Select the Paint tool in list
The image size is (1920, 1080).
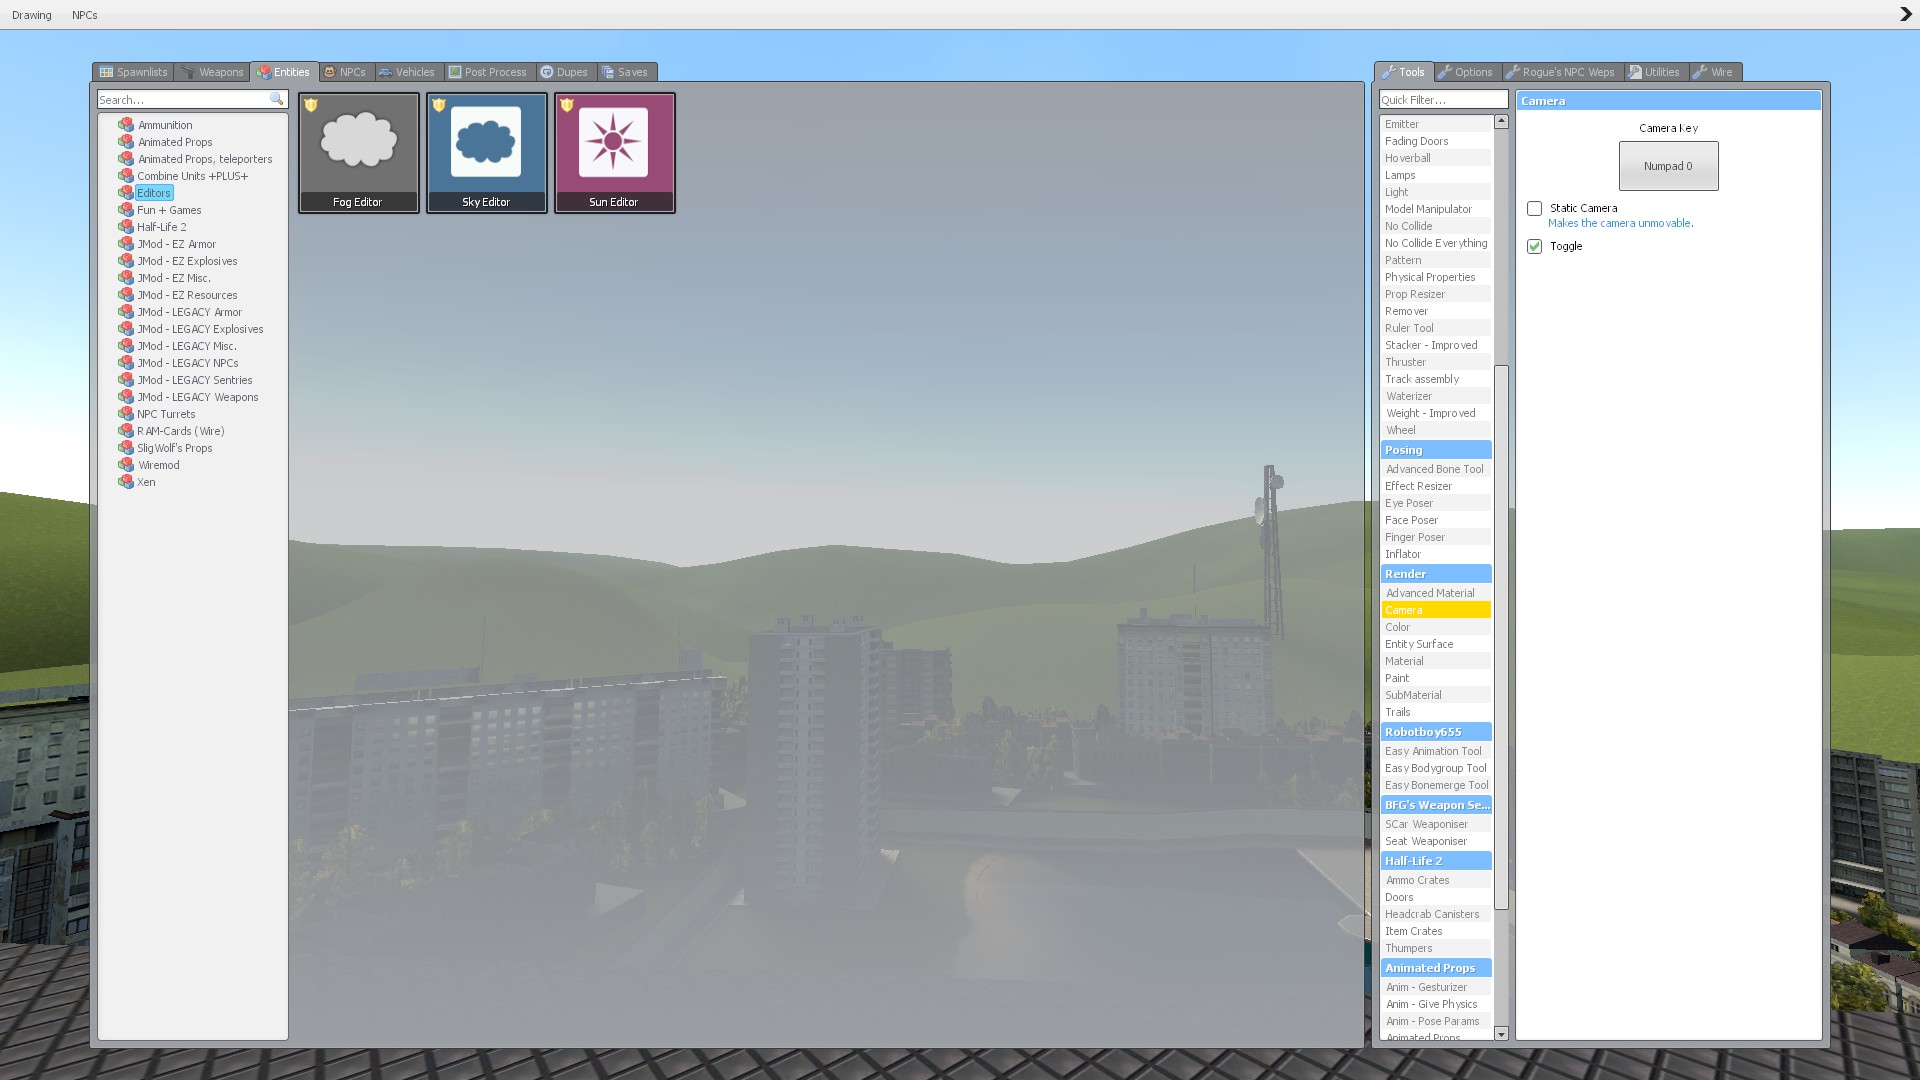[x=1397, y=678]
